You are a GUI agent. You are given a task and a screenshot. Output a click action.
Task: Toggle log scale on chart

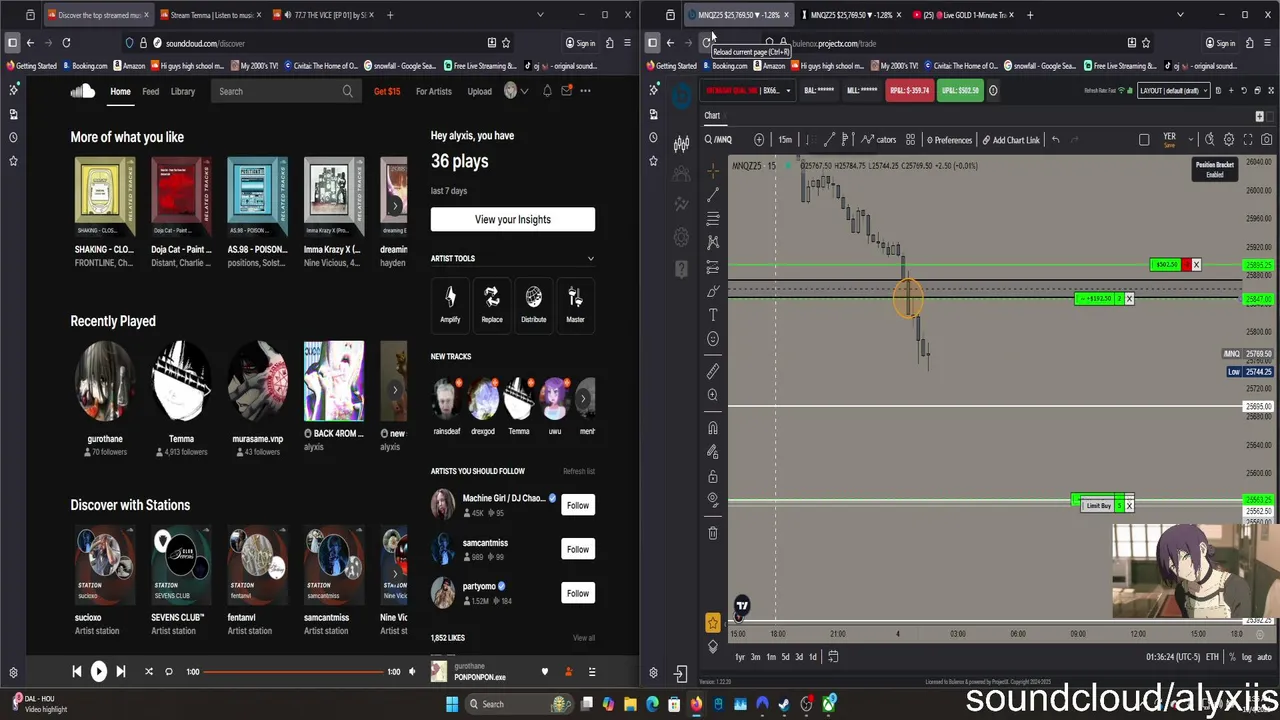click(x=1246, y=657)
